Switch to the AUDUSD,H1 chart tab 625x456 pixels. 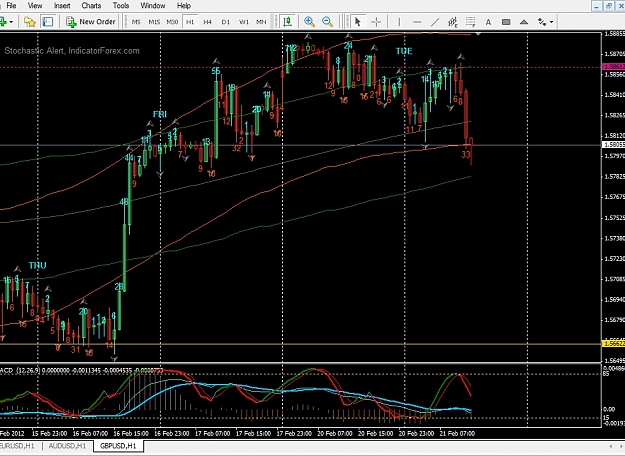click(x=67, y=446)
